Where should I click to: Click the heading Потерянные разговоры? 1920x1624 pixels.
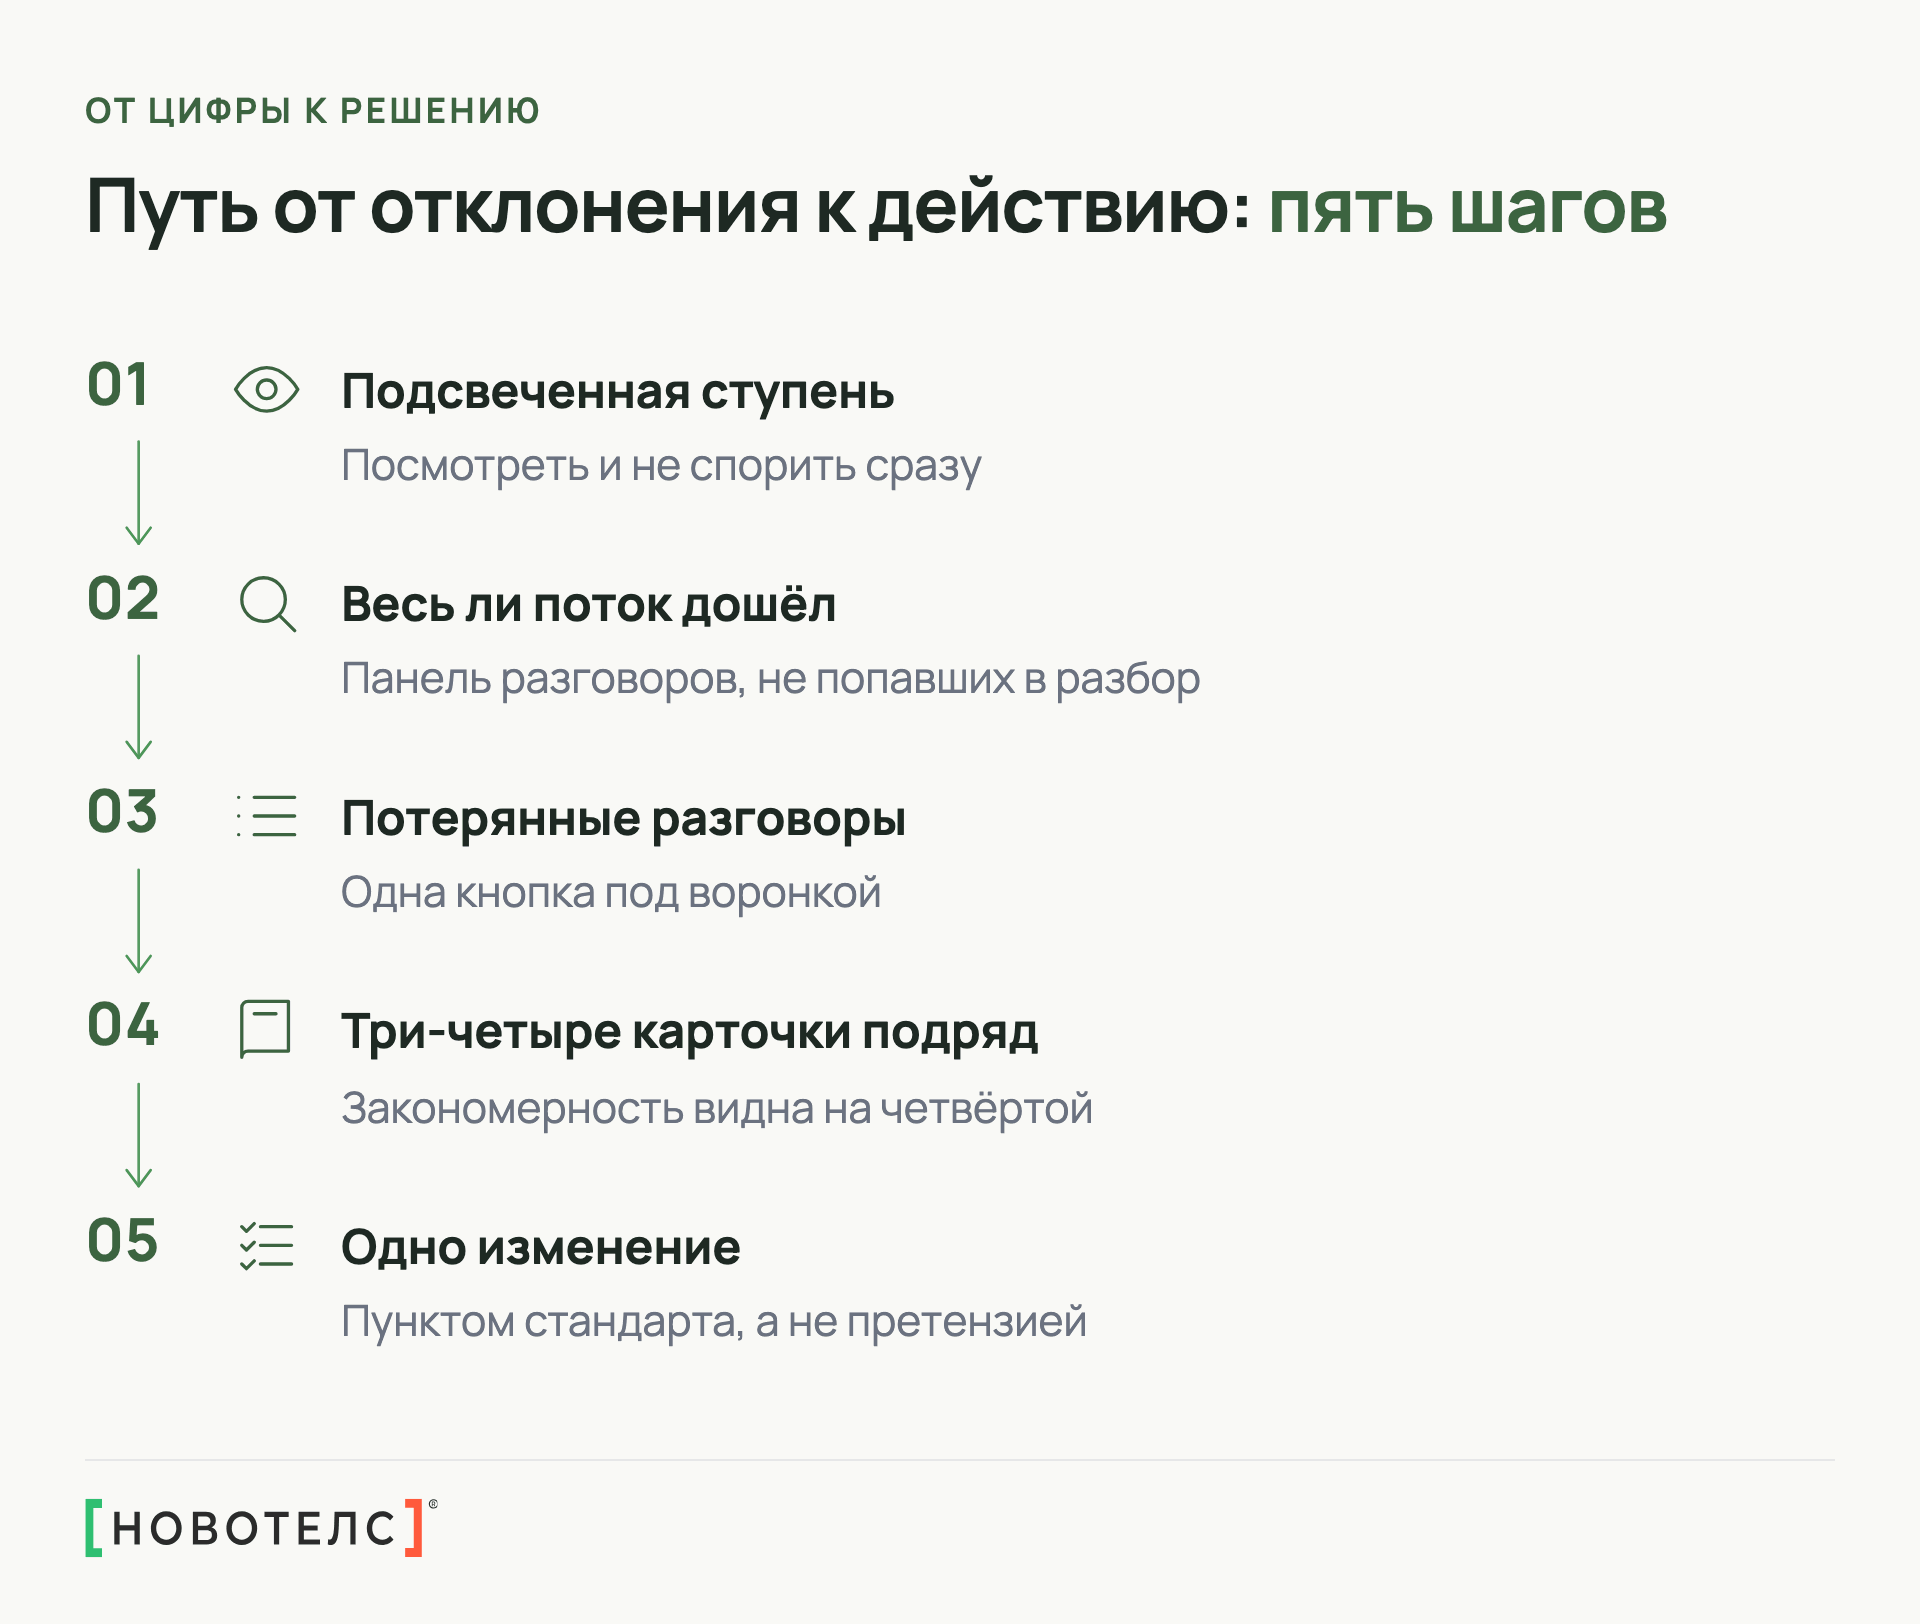pos(624,819)
